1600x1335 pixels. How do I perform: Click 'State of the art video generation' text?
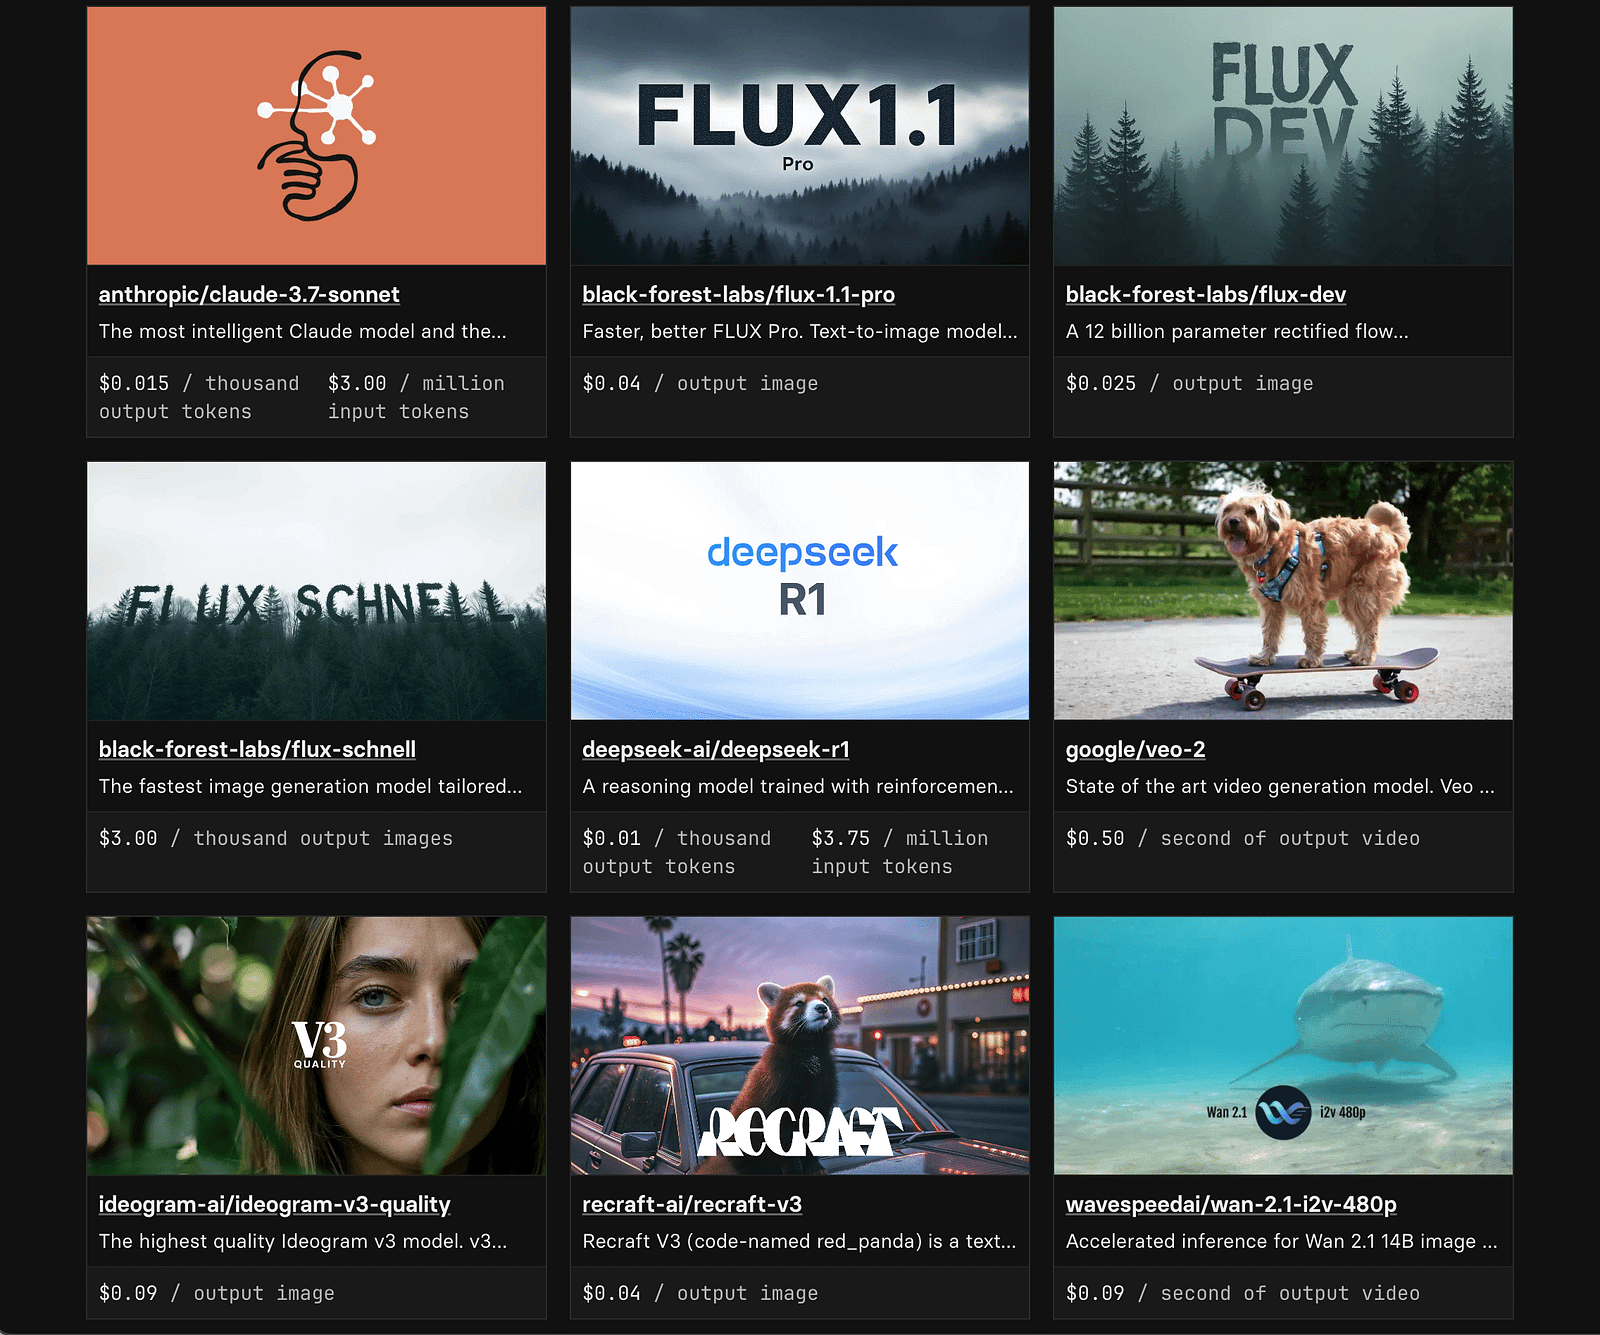click(x=1280, y=787)
